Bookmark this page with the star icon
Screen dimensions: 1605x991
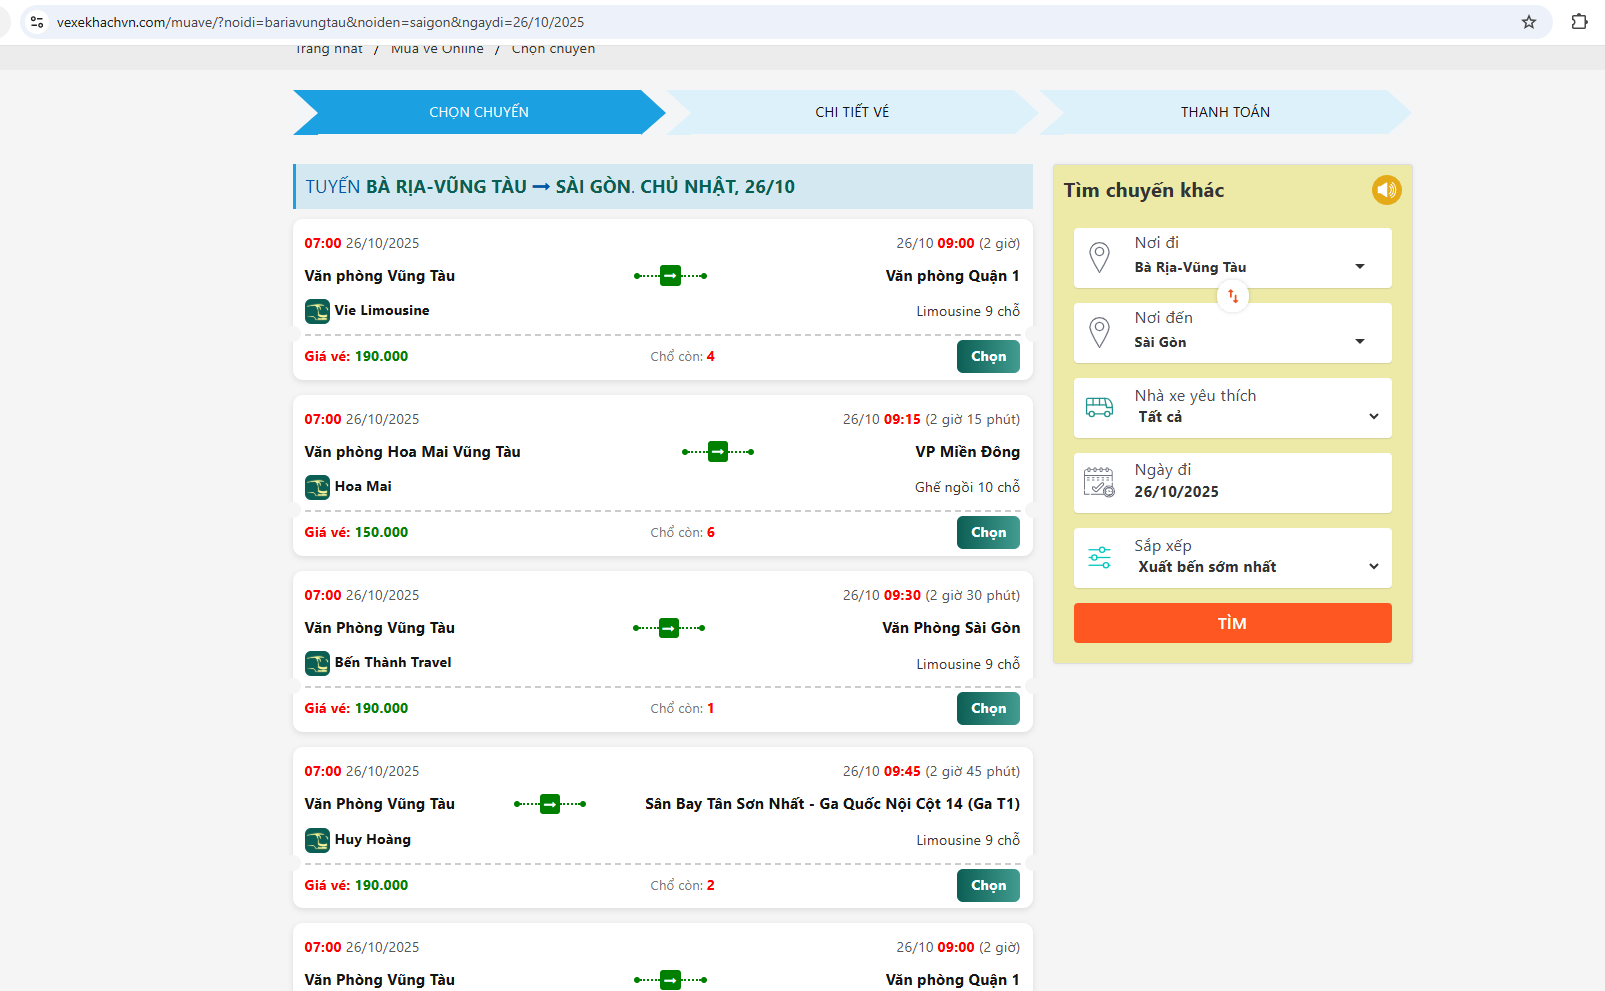pyautogui.click(x=1528, y=22)
